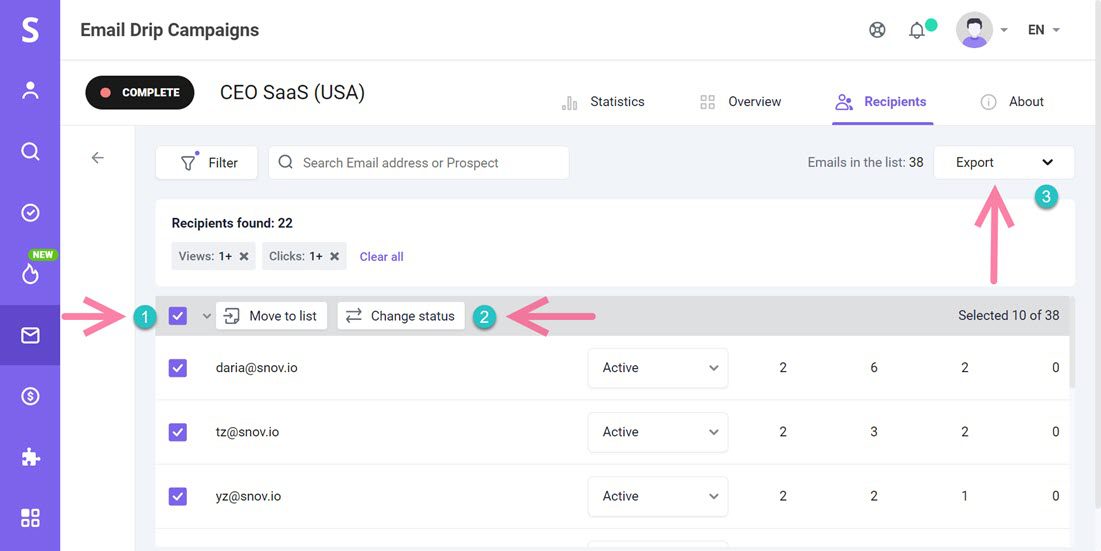Uncheck the daria@snov.io checkbox

tap(178, 368)
